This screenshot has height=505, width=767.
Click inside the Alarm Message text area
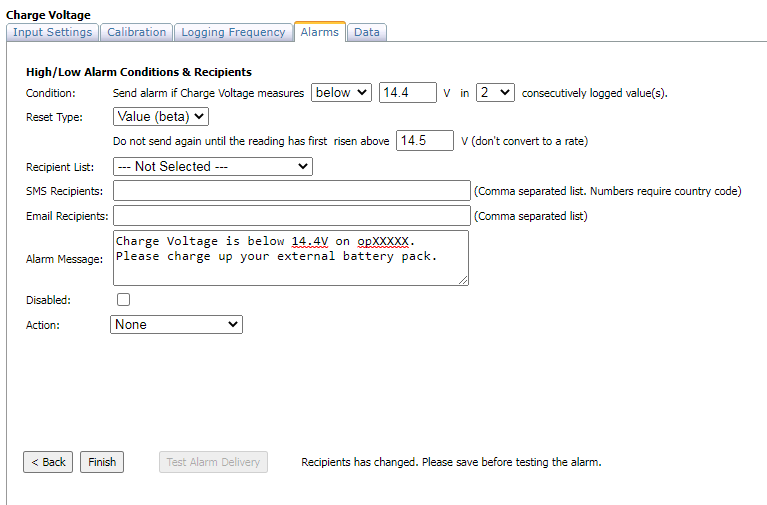(291, 258)
